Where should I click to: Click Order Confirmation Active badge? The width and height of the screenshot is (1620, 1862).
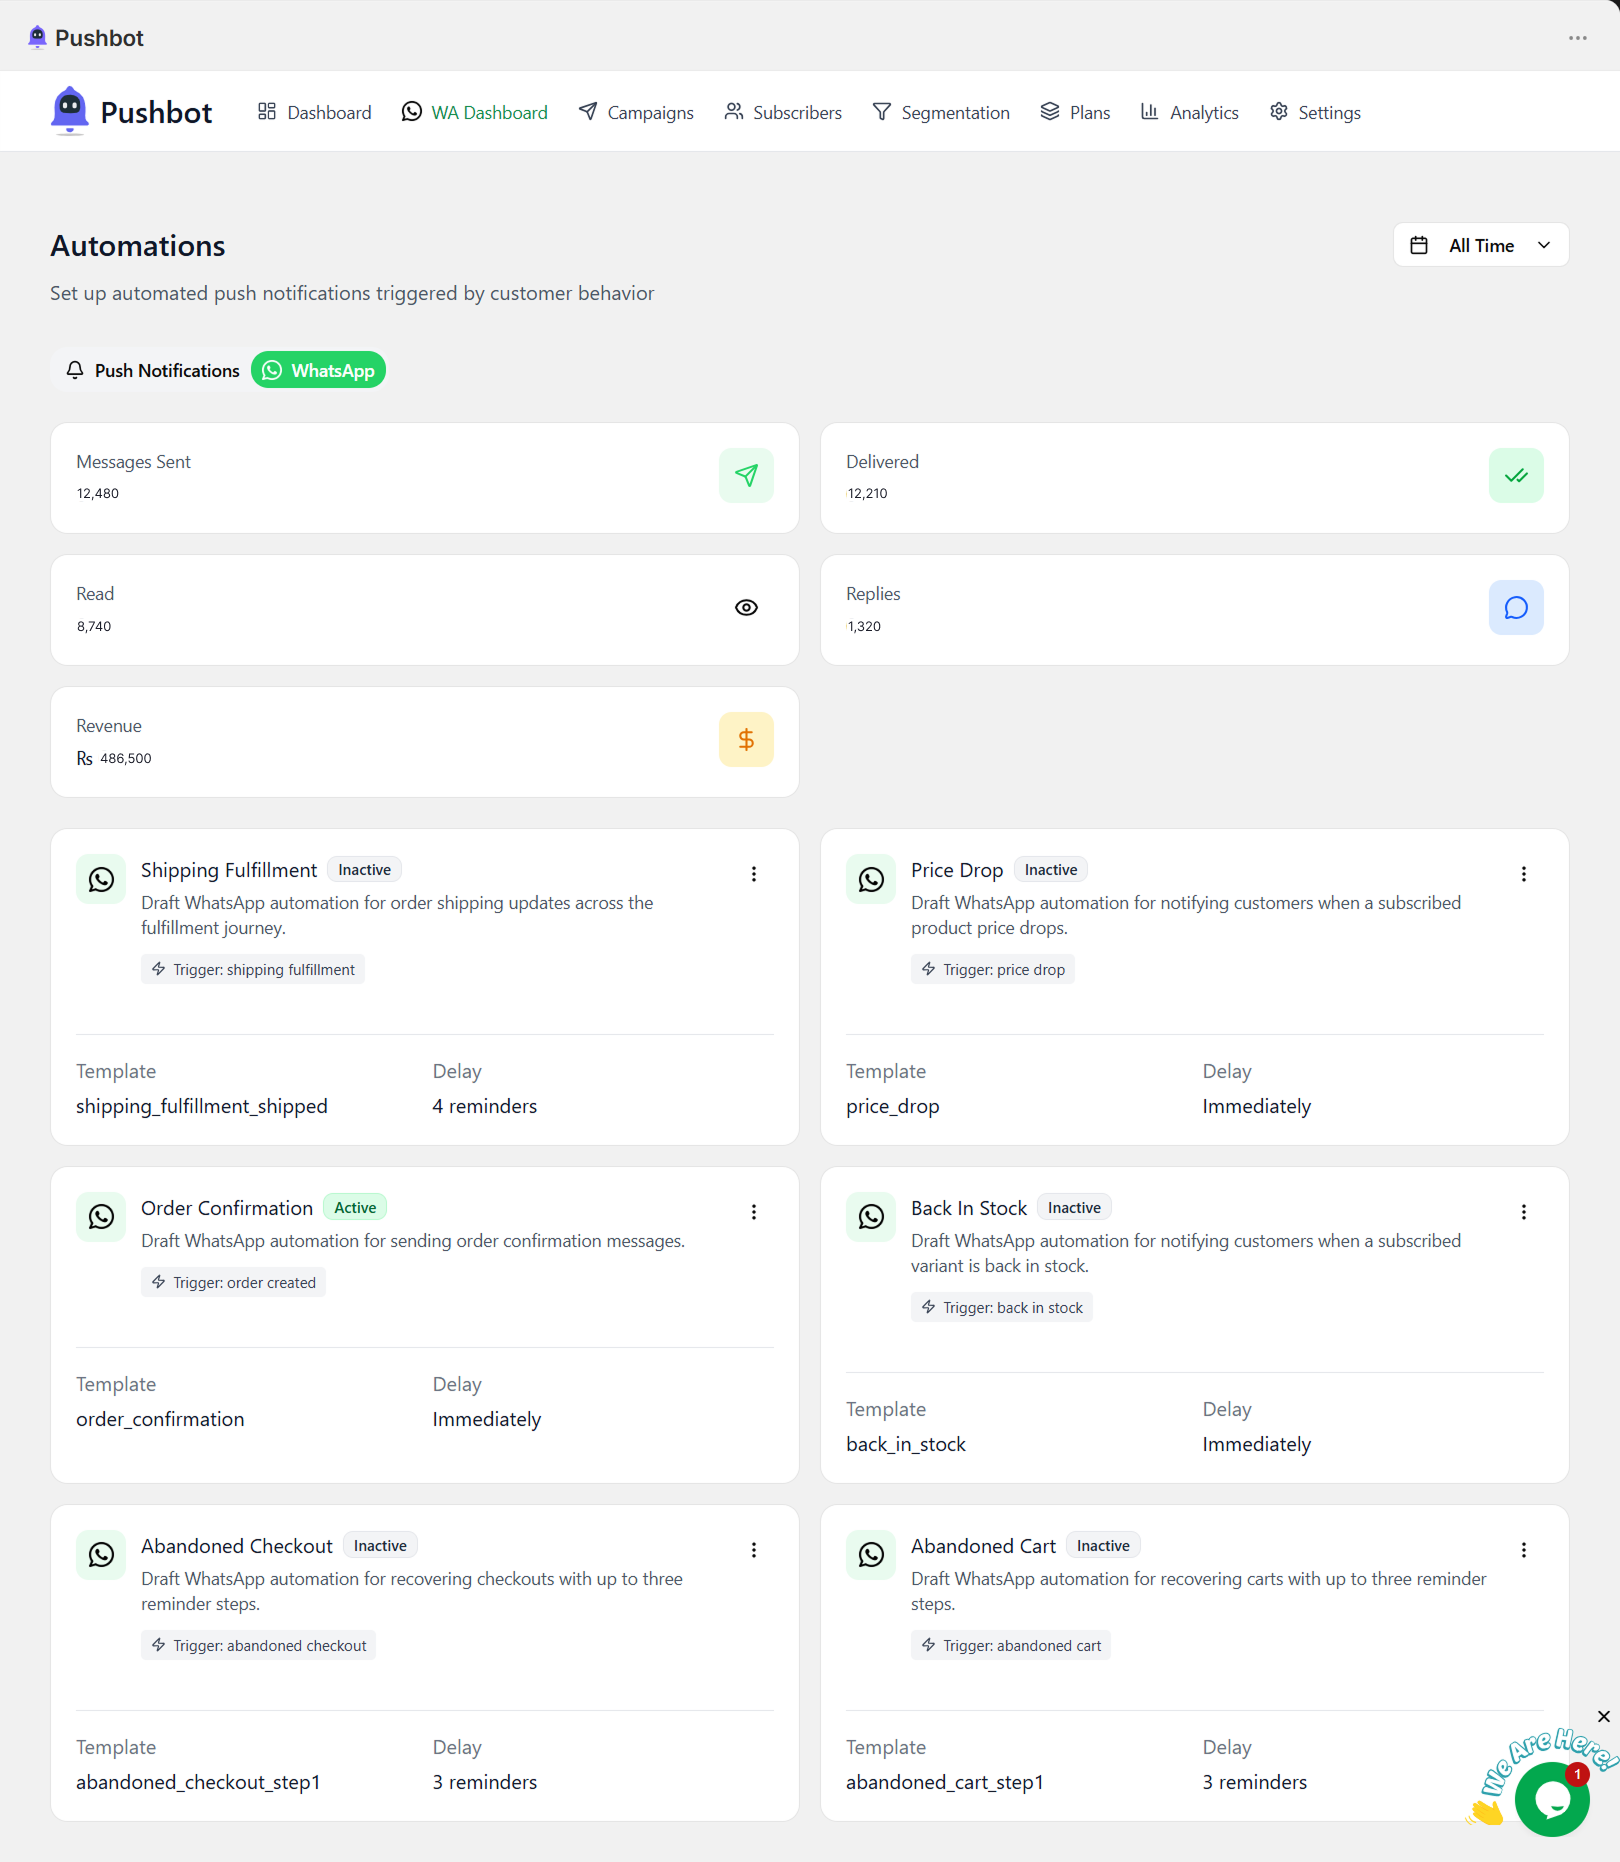[x=355, y=1208]
